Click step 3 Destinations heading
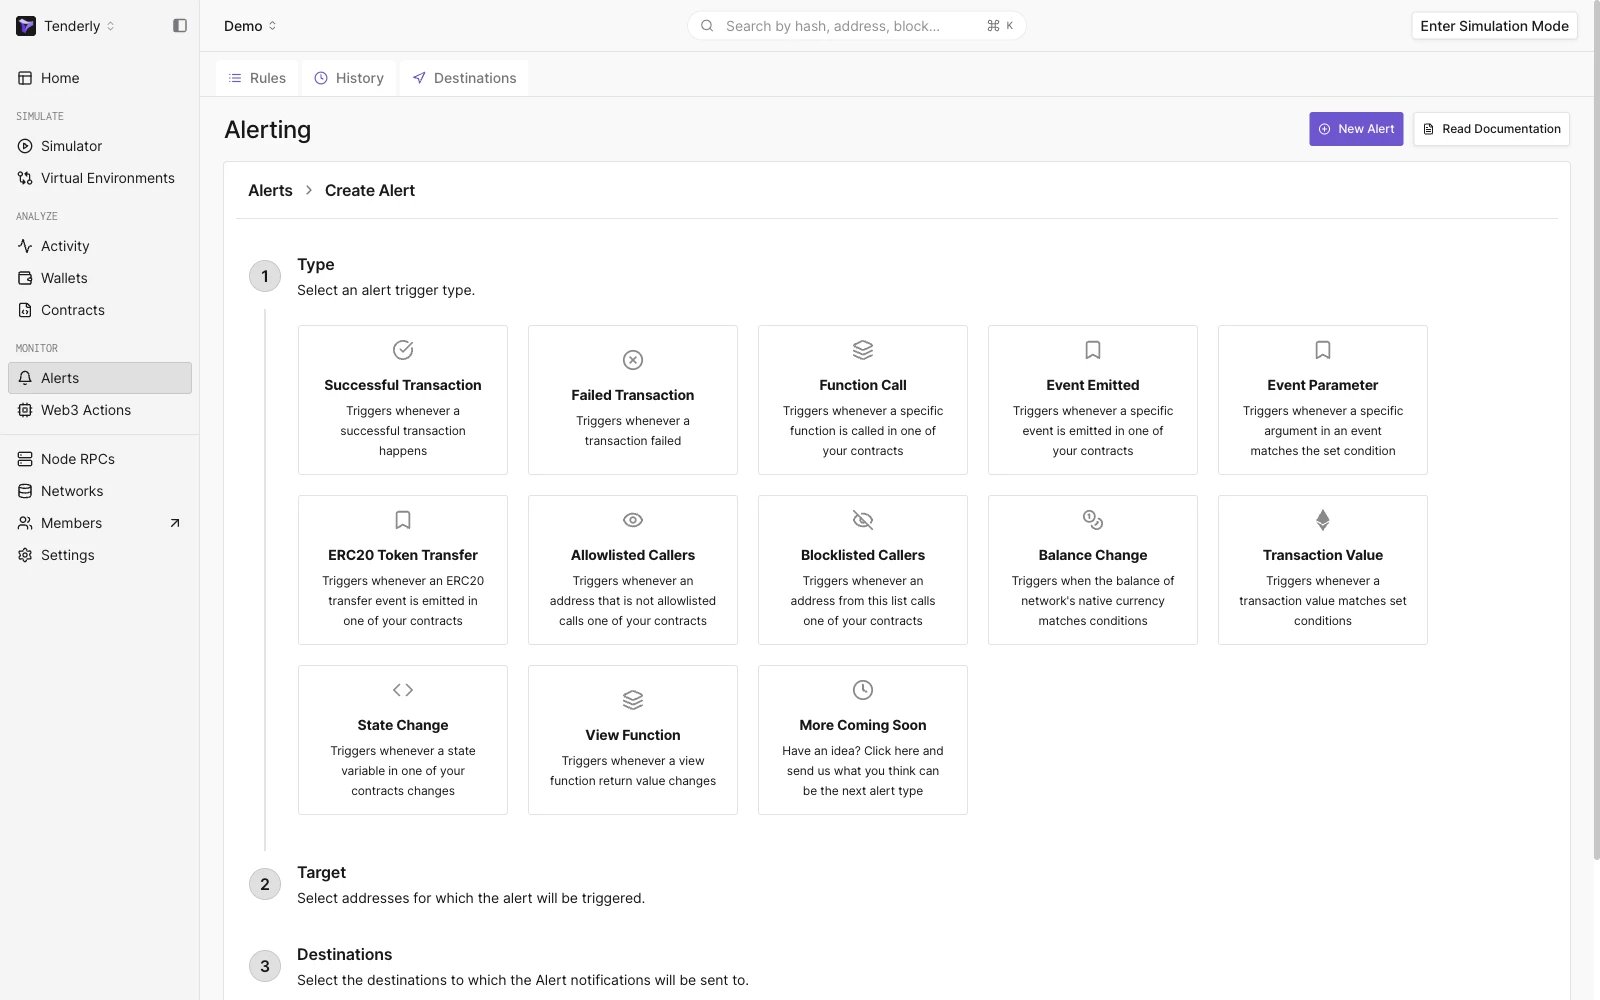The width and height of the screenshot is (1600, 1000). (344, 954)
